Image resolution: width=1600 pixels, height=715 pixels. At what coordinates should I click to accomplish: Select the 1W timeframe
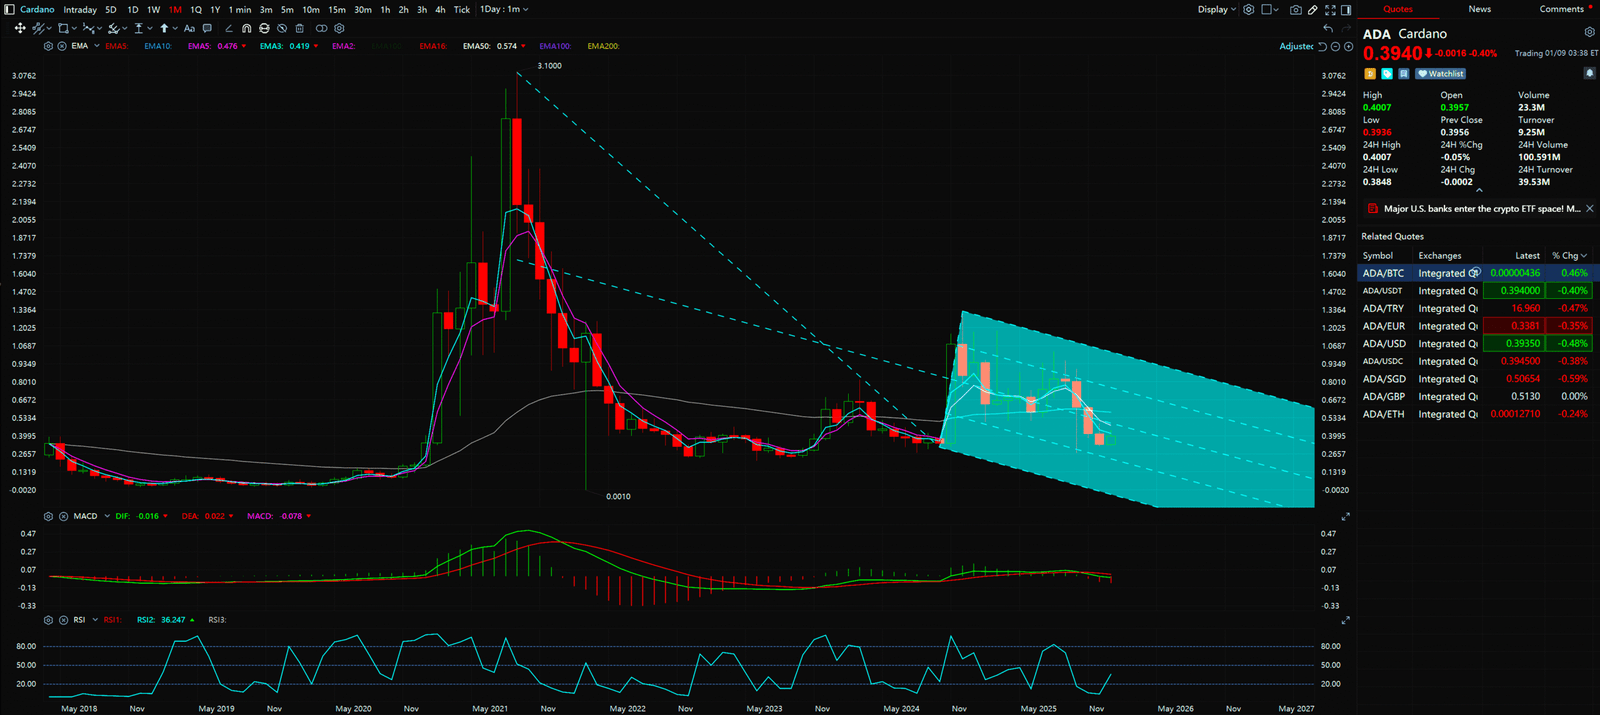[x=153, y=10]
